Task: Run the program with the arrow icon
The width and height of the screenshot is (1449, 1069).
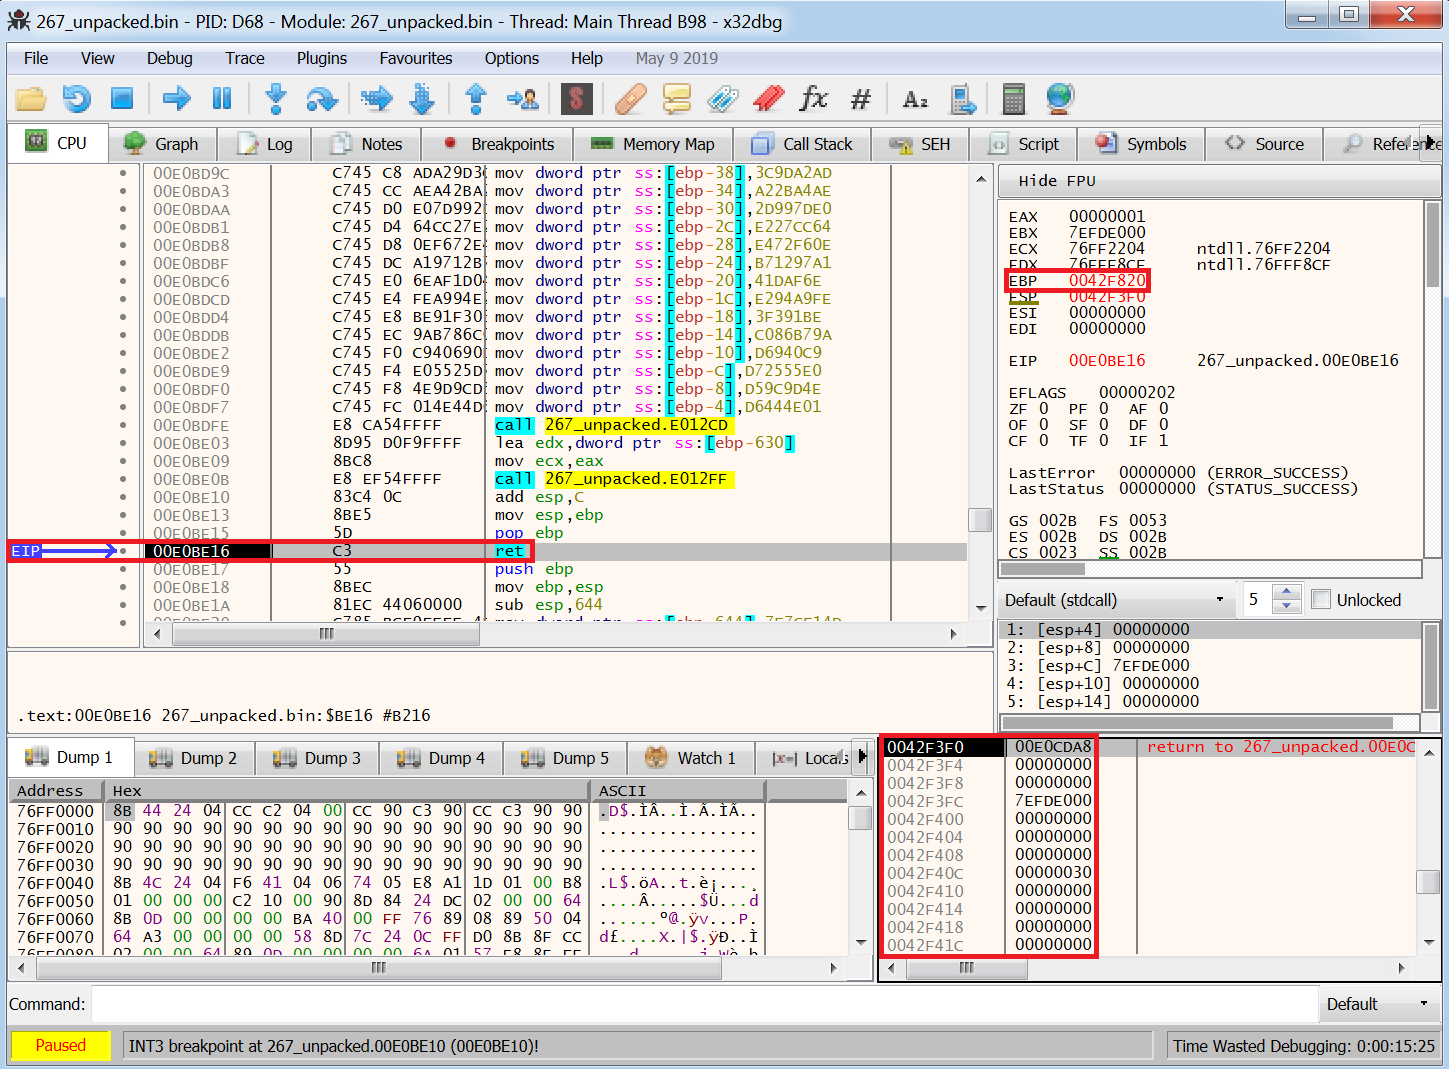Action: [177, 98]
